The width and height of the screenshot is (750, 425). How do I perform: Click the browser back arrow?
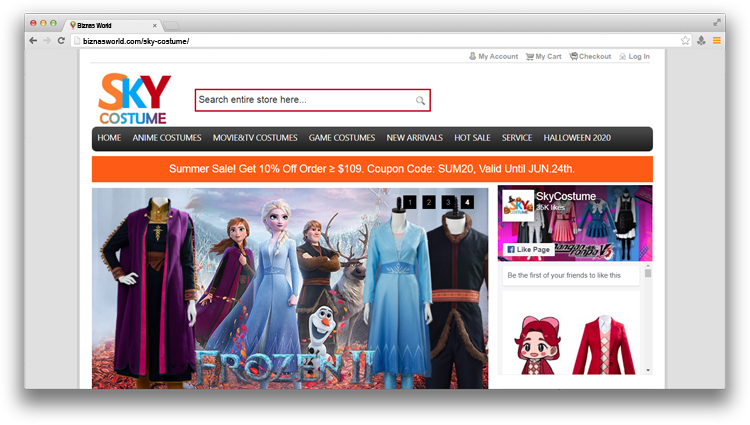pyautogui.click(x=33, y=41)
